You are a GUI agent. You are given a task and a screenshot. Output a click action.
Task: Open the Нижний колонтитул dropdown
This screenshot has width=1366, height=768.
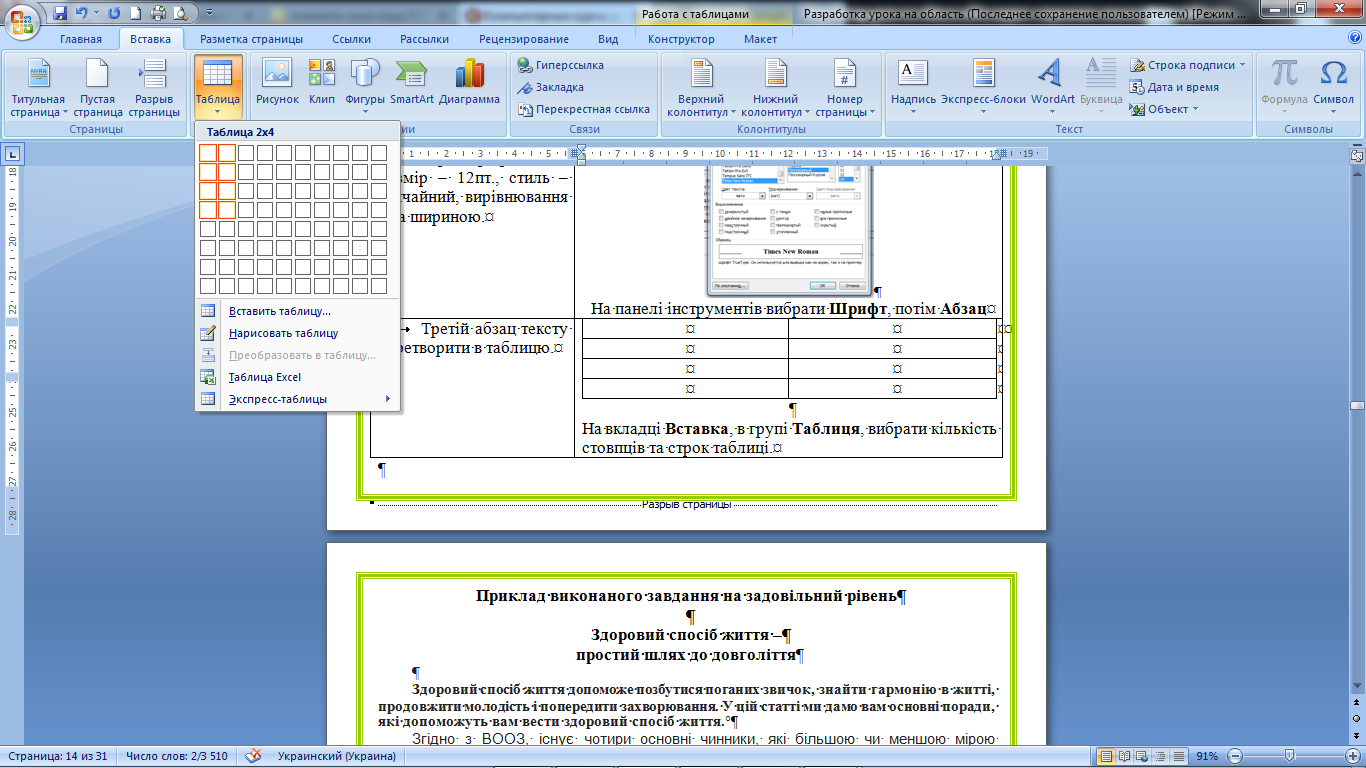tap(776, 87)
